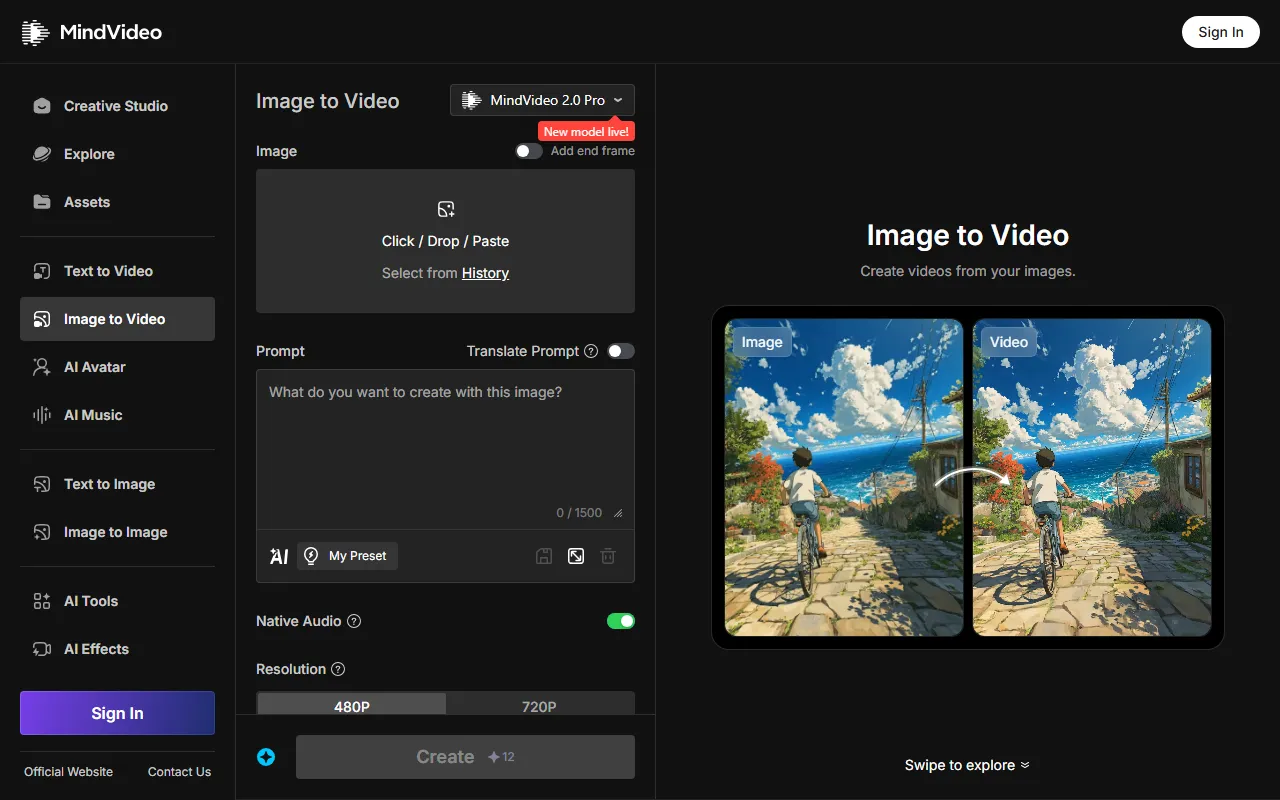
Task: Open the My Preset menu
Action: [347, 556]
